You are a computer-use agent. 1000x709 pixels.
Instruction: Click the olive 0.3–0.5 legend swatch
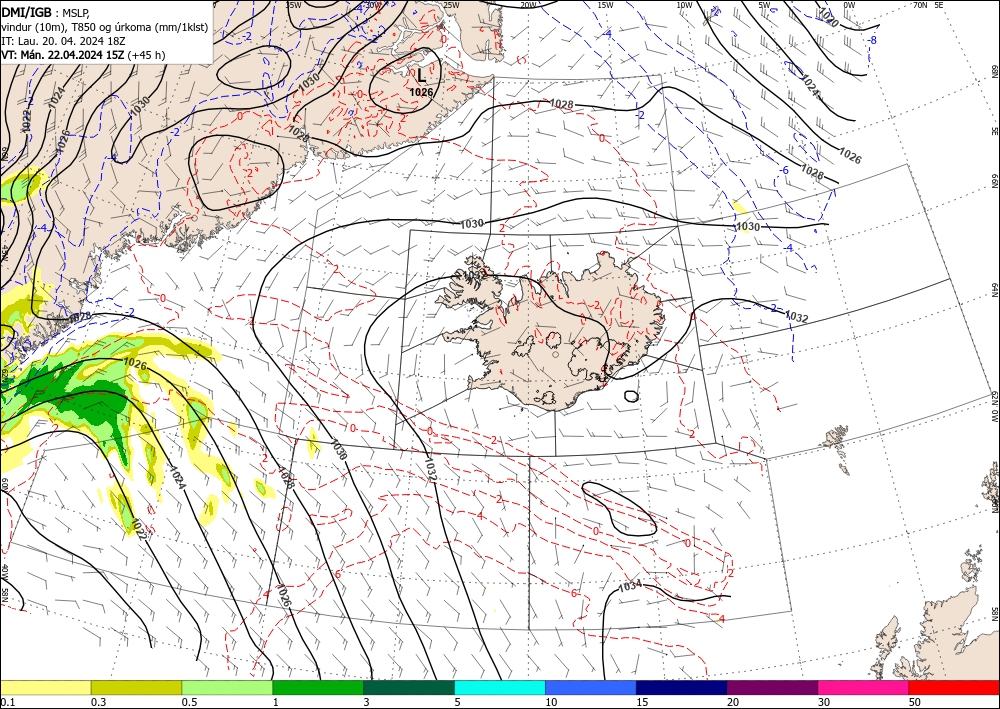(136, 687)
